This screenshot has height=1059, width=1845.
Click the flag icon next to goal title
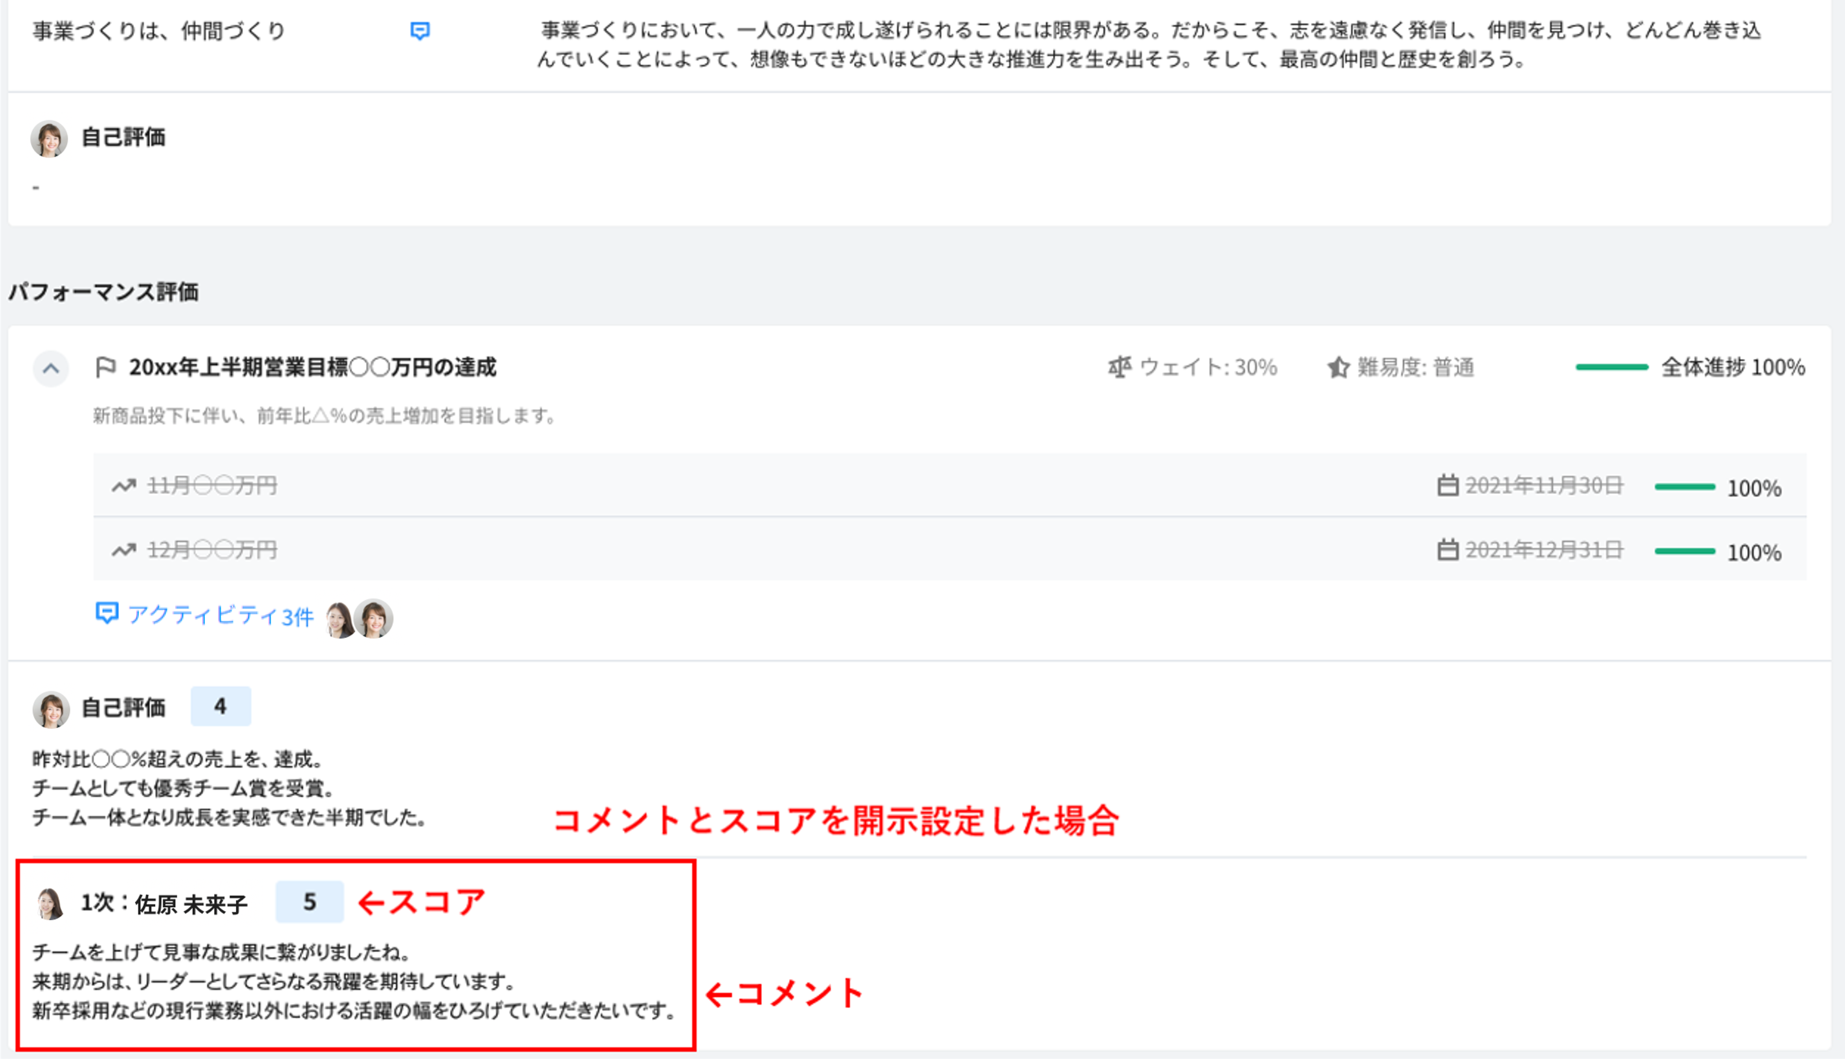[105, 368]
